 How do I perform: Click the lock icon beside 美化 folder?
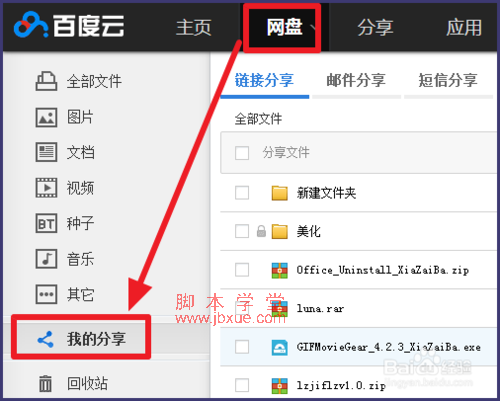point(261,231)
